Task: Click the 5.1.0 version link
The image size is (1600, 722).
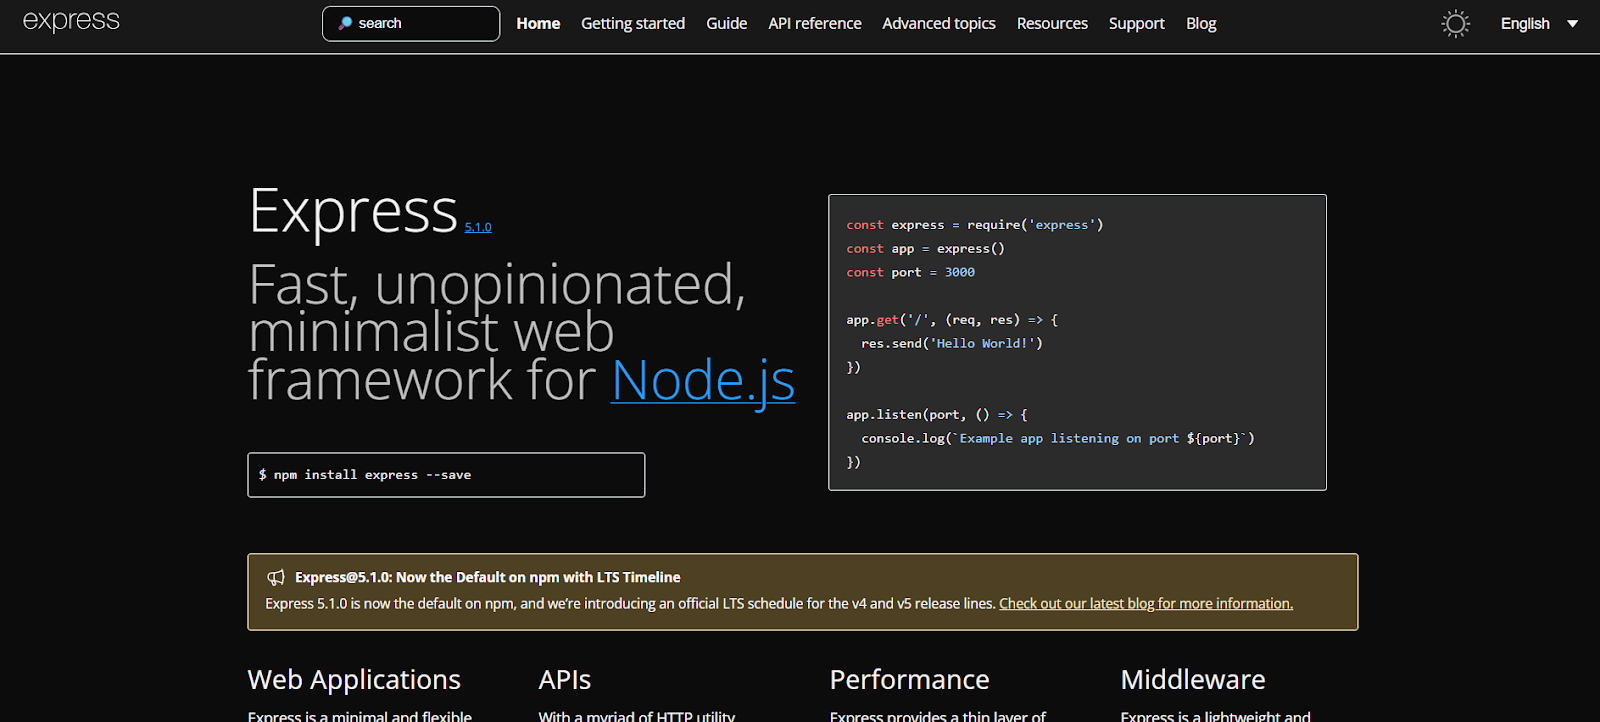Action: (x=478, y=228)
